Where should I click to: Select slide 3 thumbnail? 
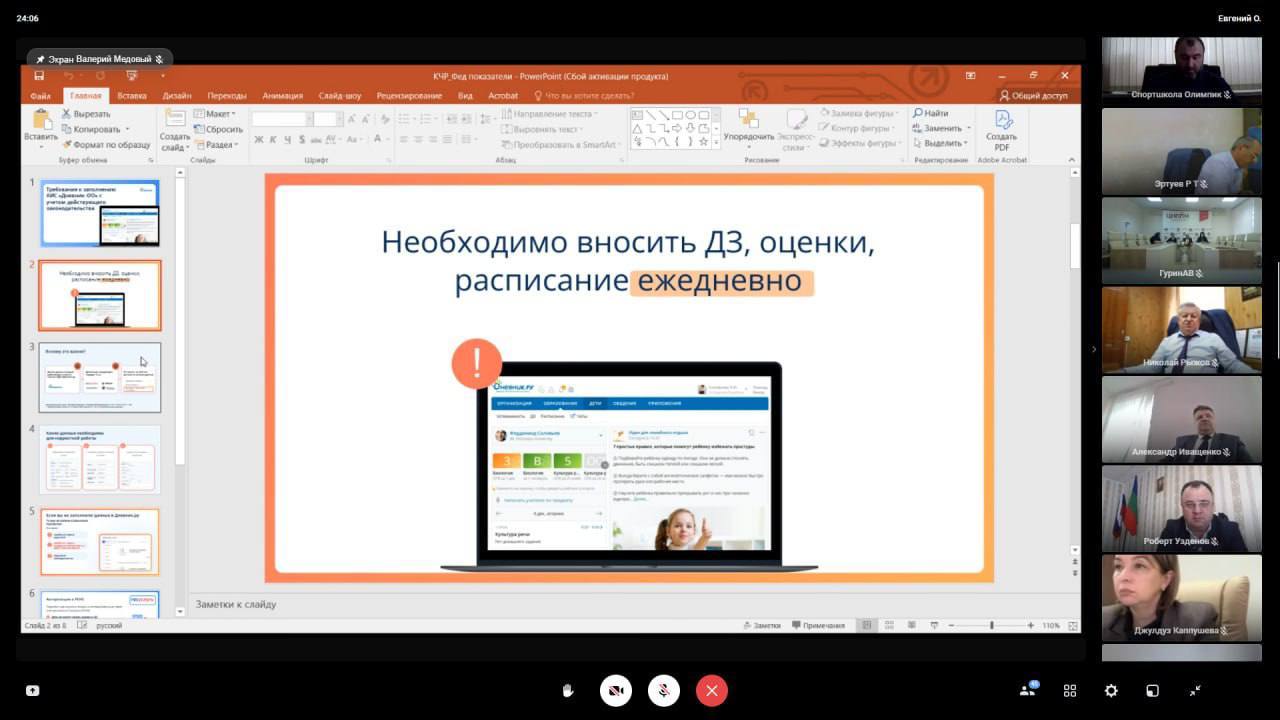(99, 377)
